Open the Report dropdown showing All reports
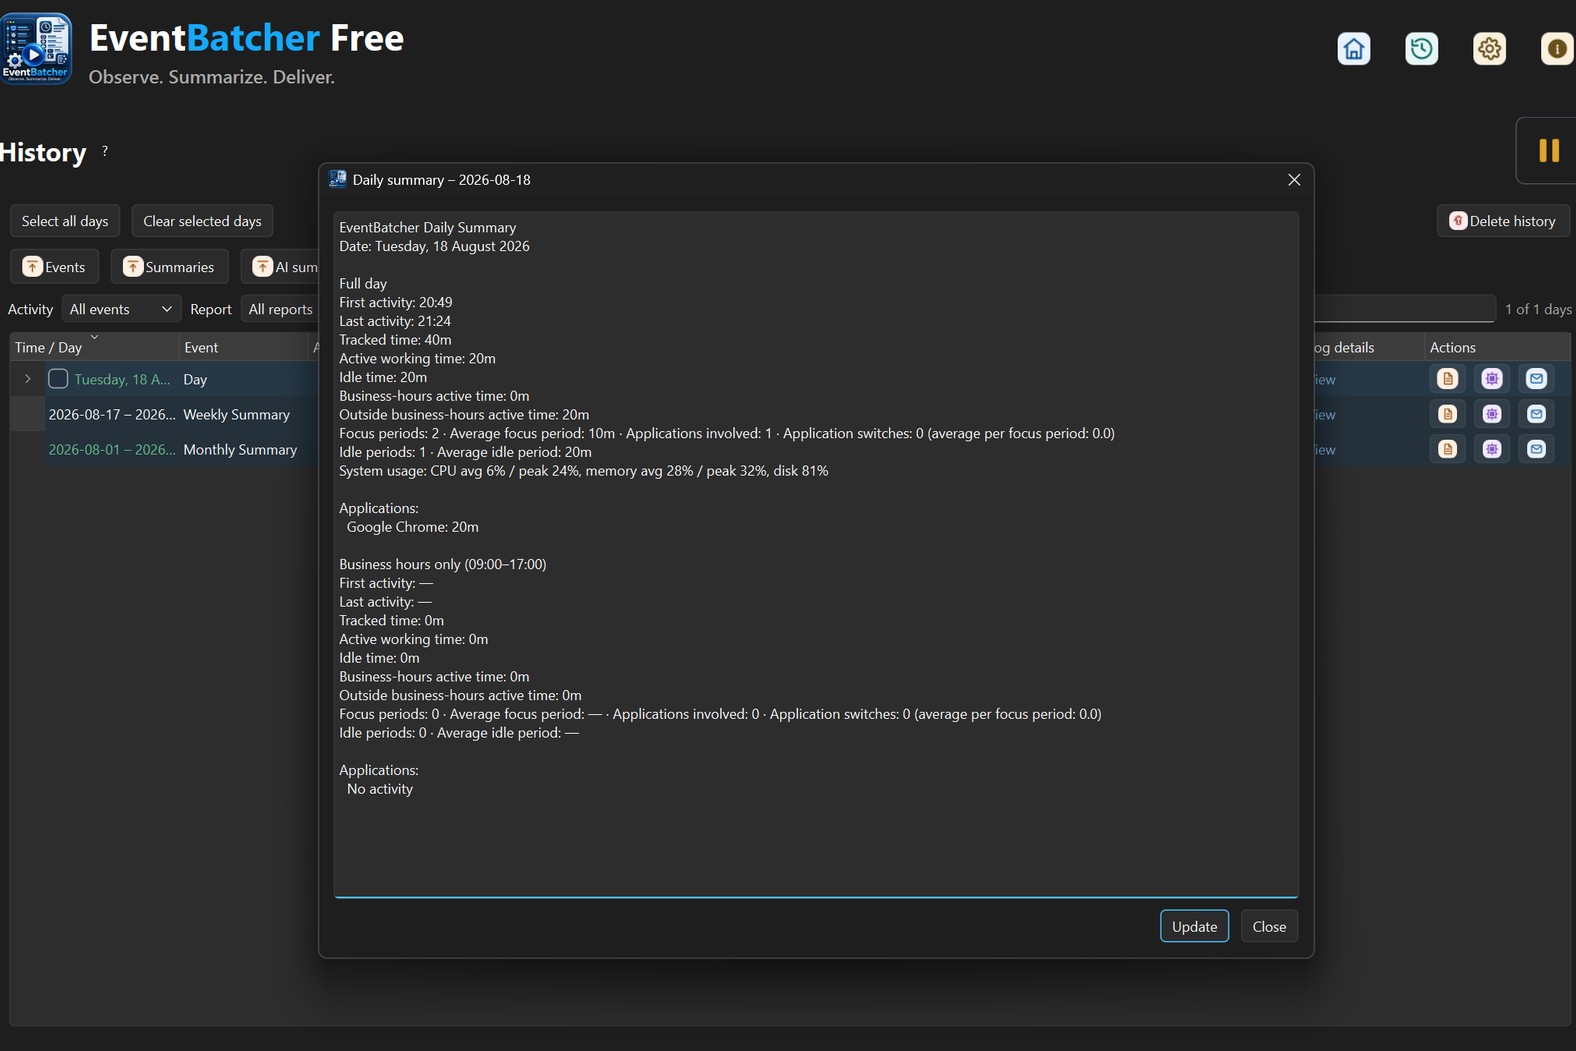Image resolution: width=1576 pixels, height=1051 pixels. coord(280,309)
